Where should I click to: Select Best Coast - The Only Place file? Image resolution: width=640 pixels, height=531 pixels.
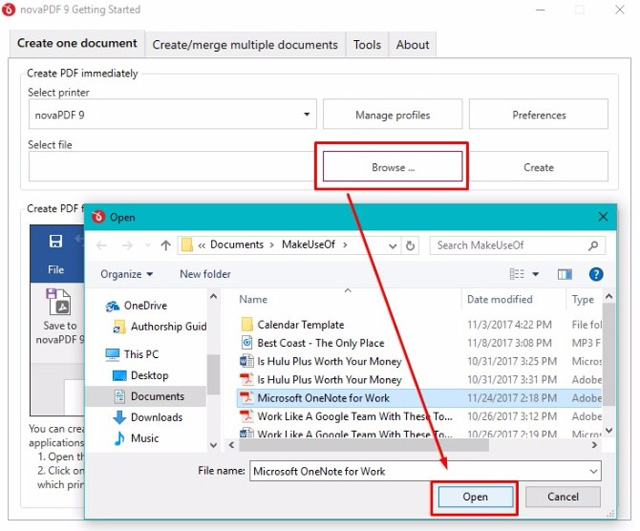(x=320, y=343)
